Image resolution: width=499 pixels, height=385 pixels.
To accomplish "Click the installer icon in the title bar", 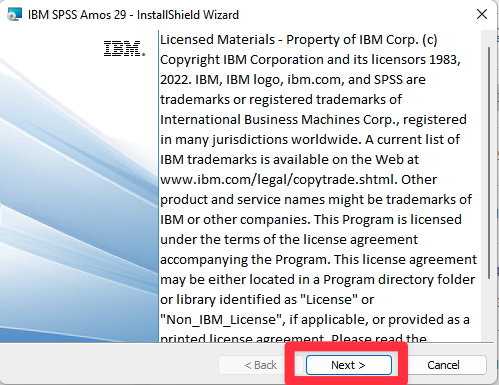I will [14, 14].
